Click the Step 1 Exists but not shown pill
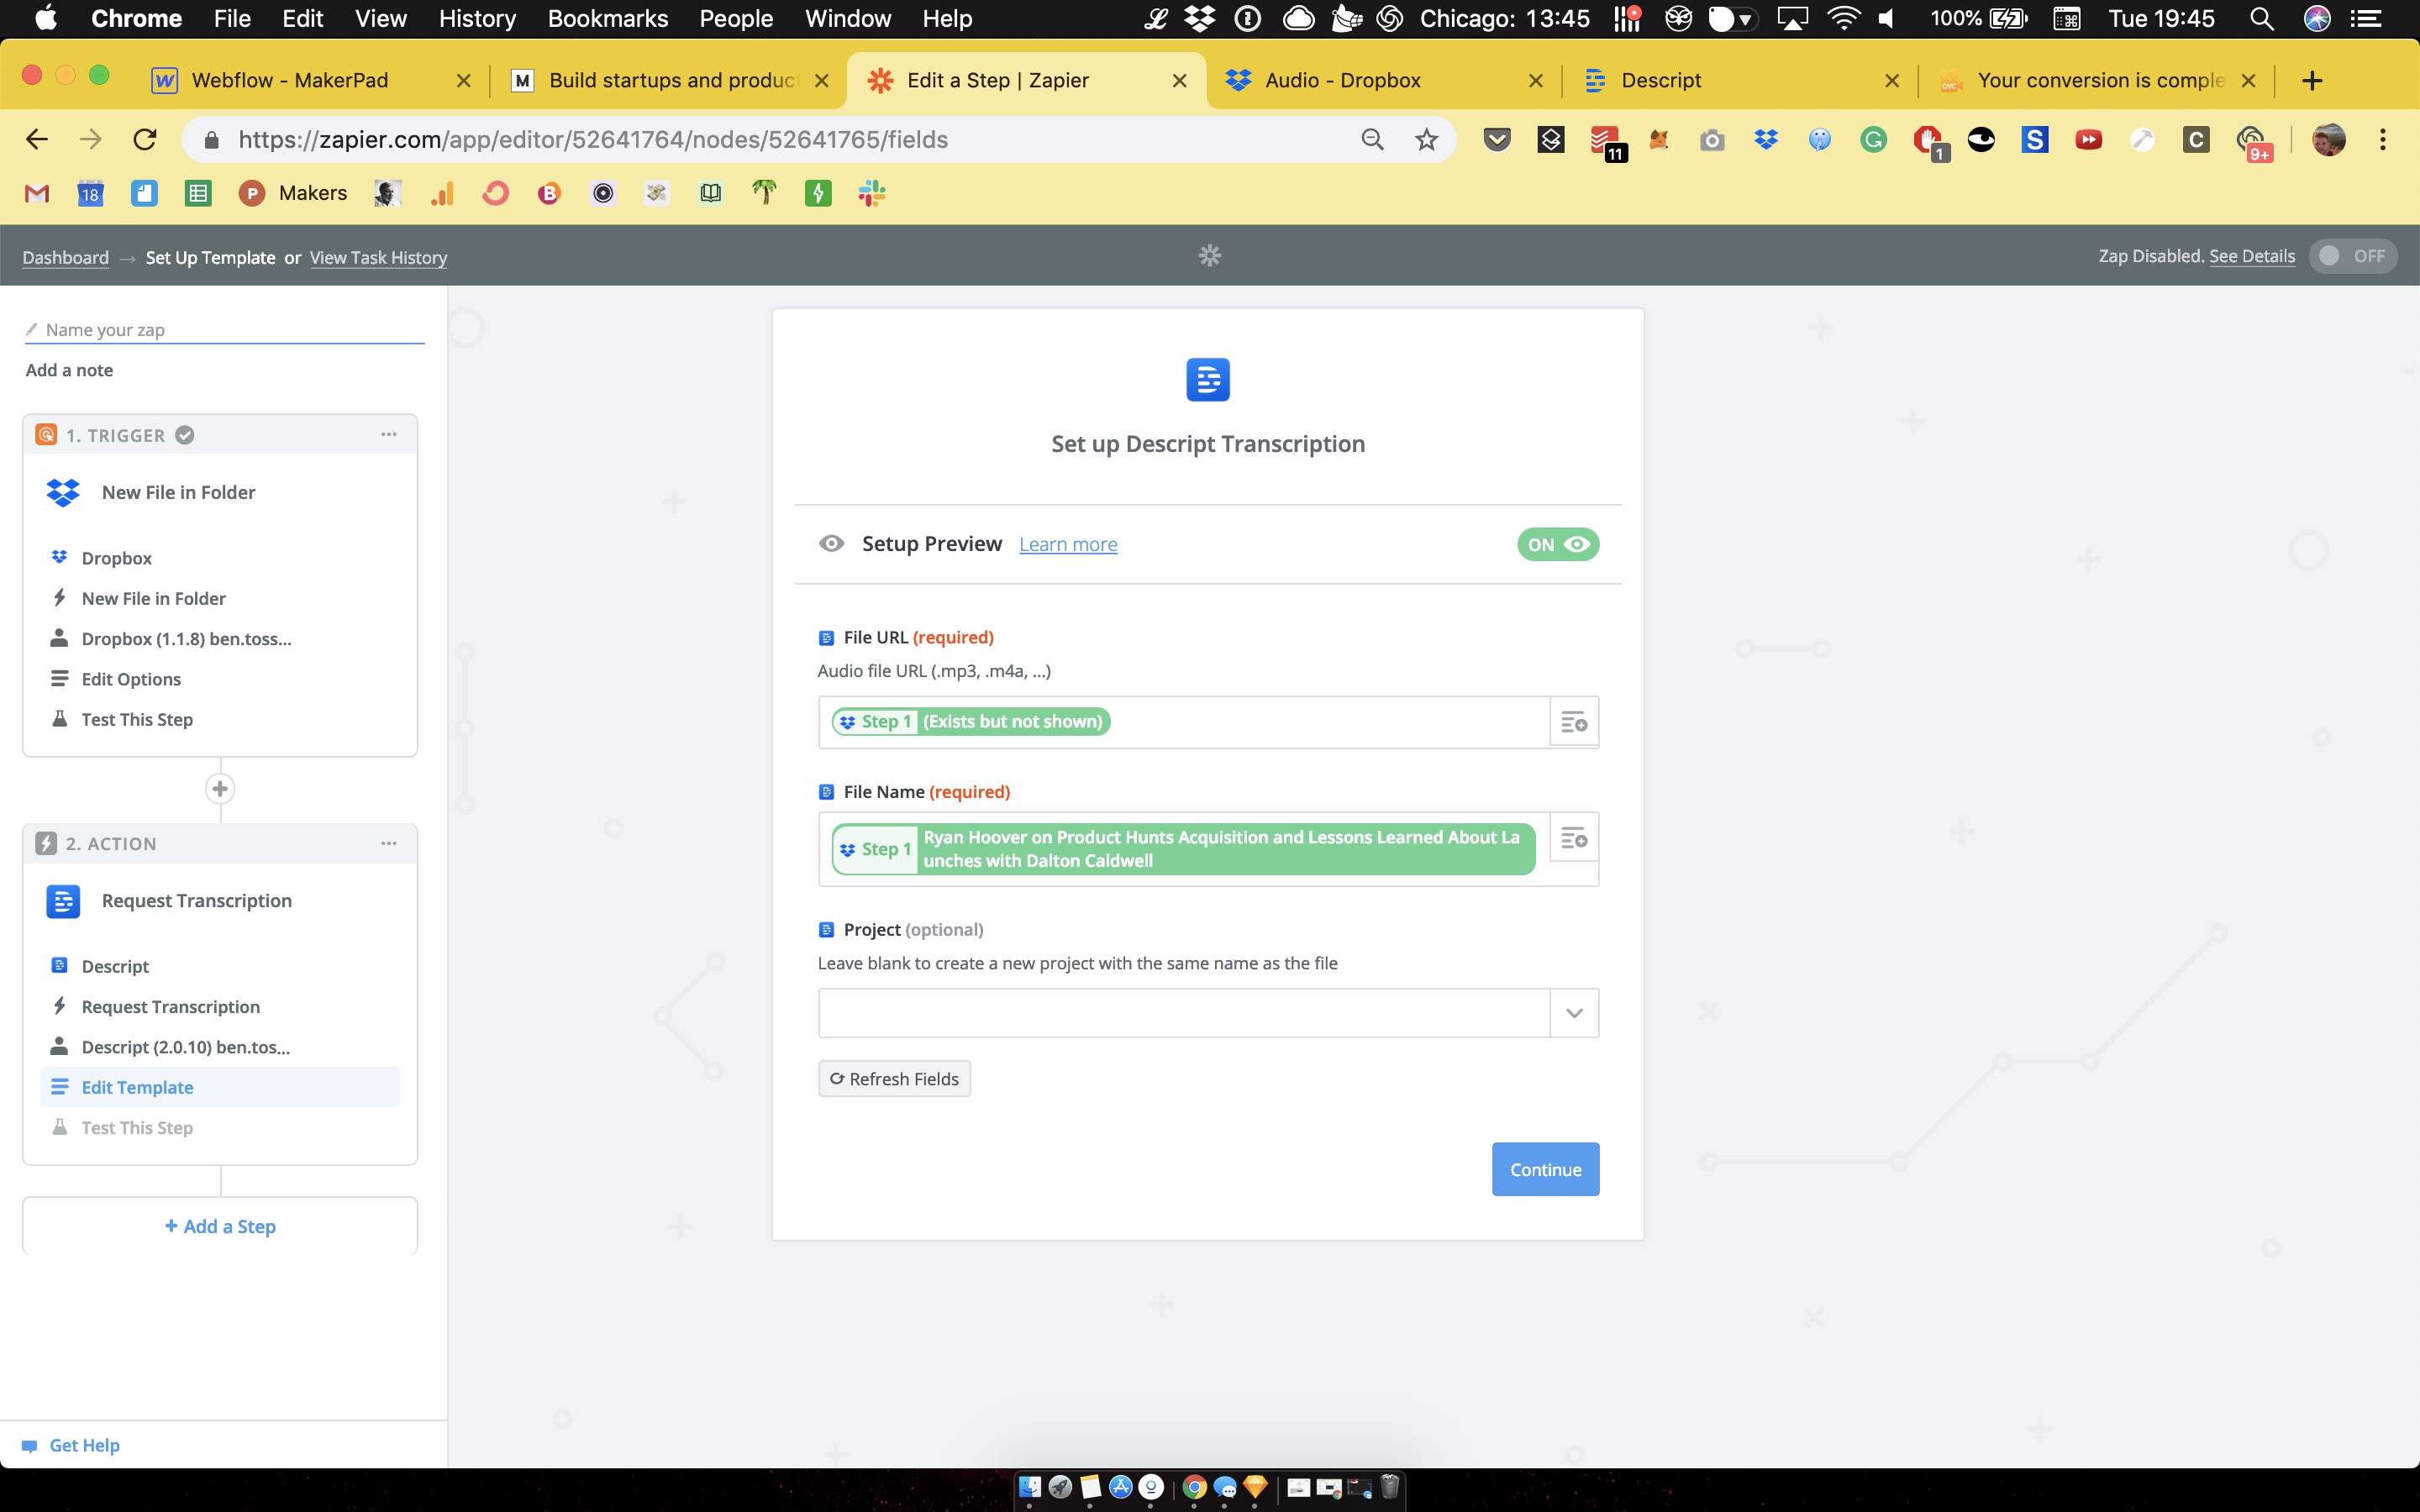2420x1512 pixels. (x=971, y=722)
